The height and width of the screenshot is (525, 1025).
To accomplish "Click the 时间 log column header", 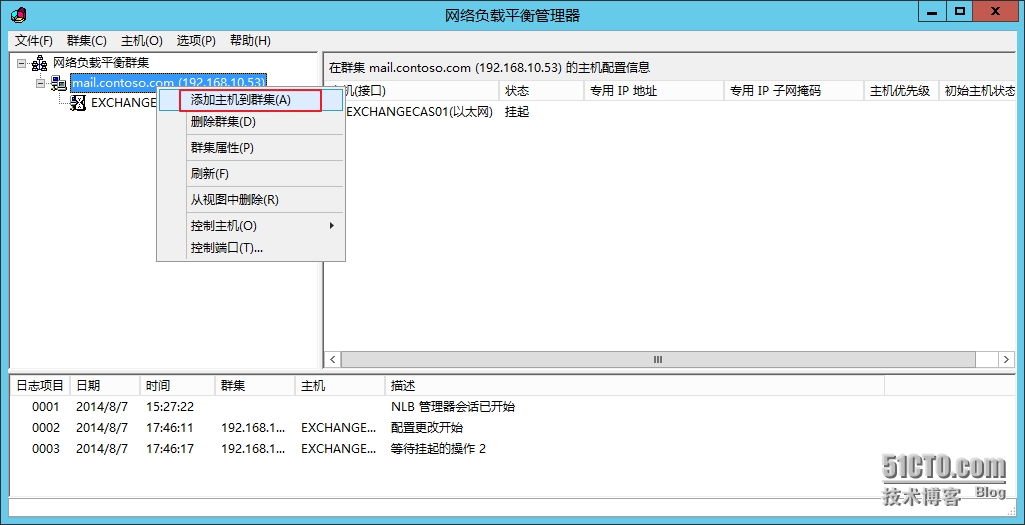I will pos(177,386).
